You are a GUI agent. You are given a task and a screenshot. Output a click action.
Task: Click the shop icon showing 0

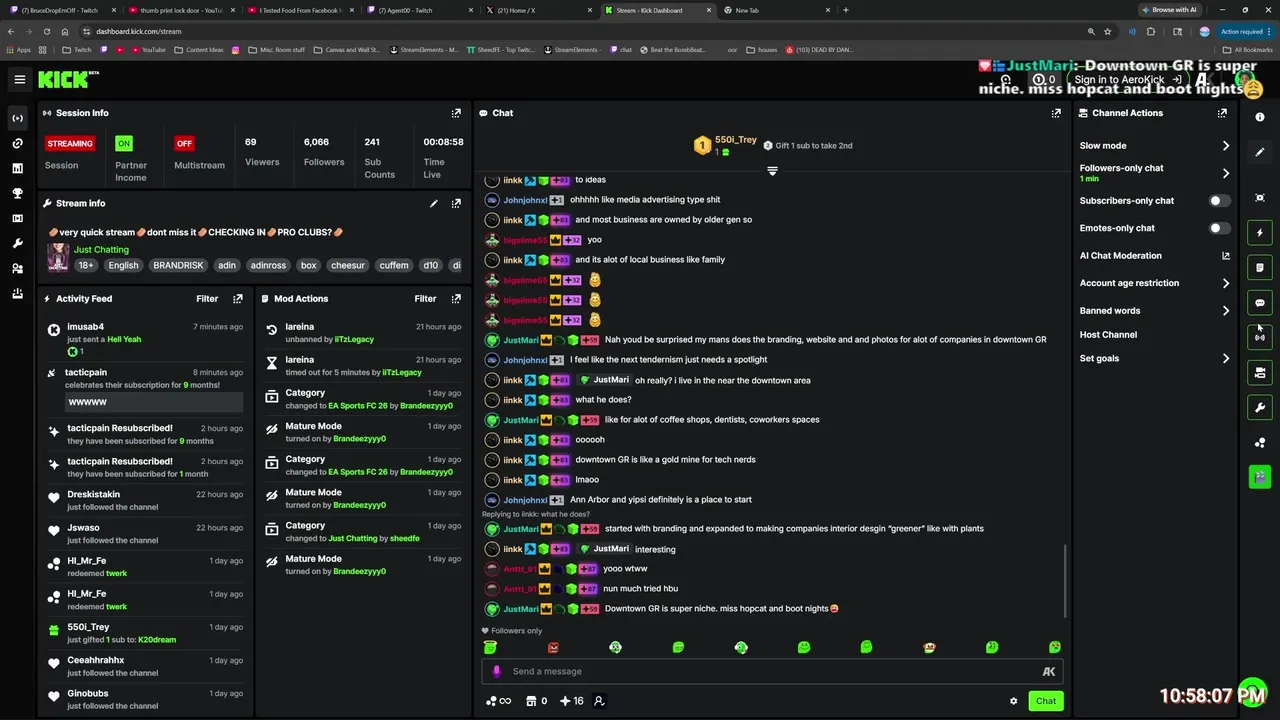(536, 701)
